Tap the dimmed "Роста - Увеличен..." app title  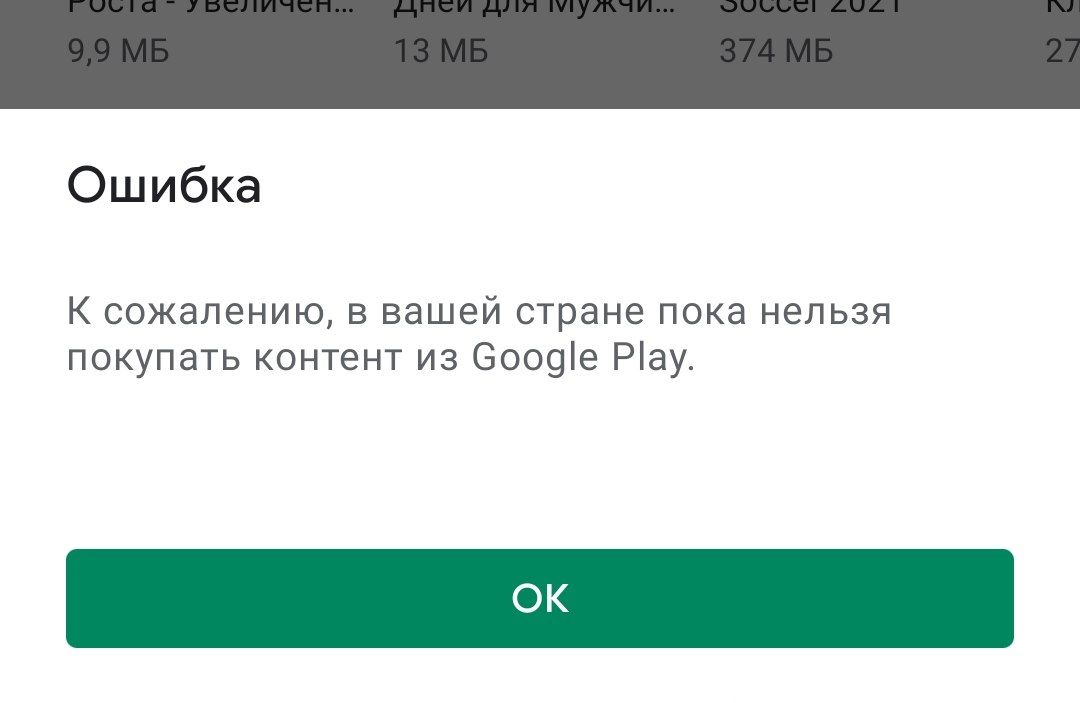click(x=211, y=7)
